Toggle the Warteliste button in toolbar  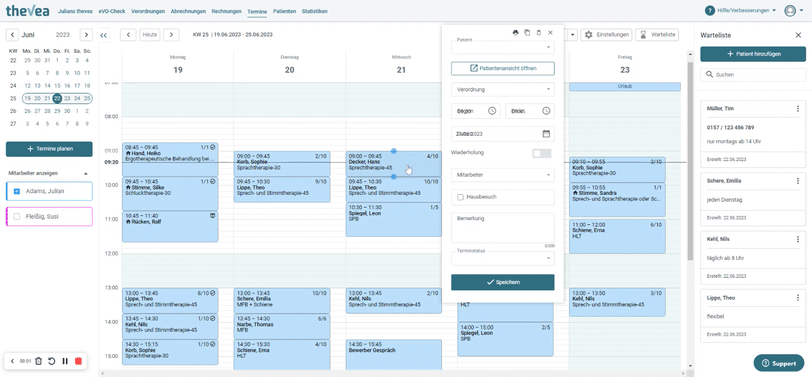(x=657, y=35)
